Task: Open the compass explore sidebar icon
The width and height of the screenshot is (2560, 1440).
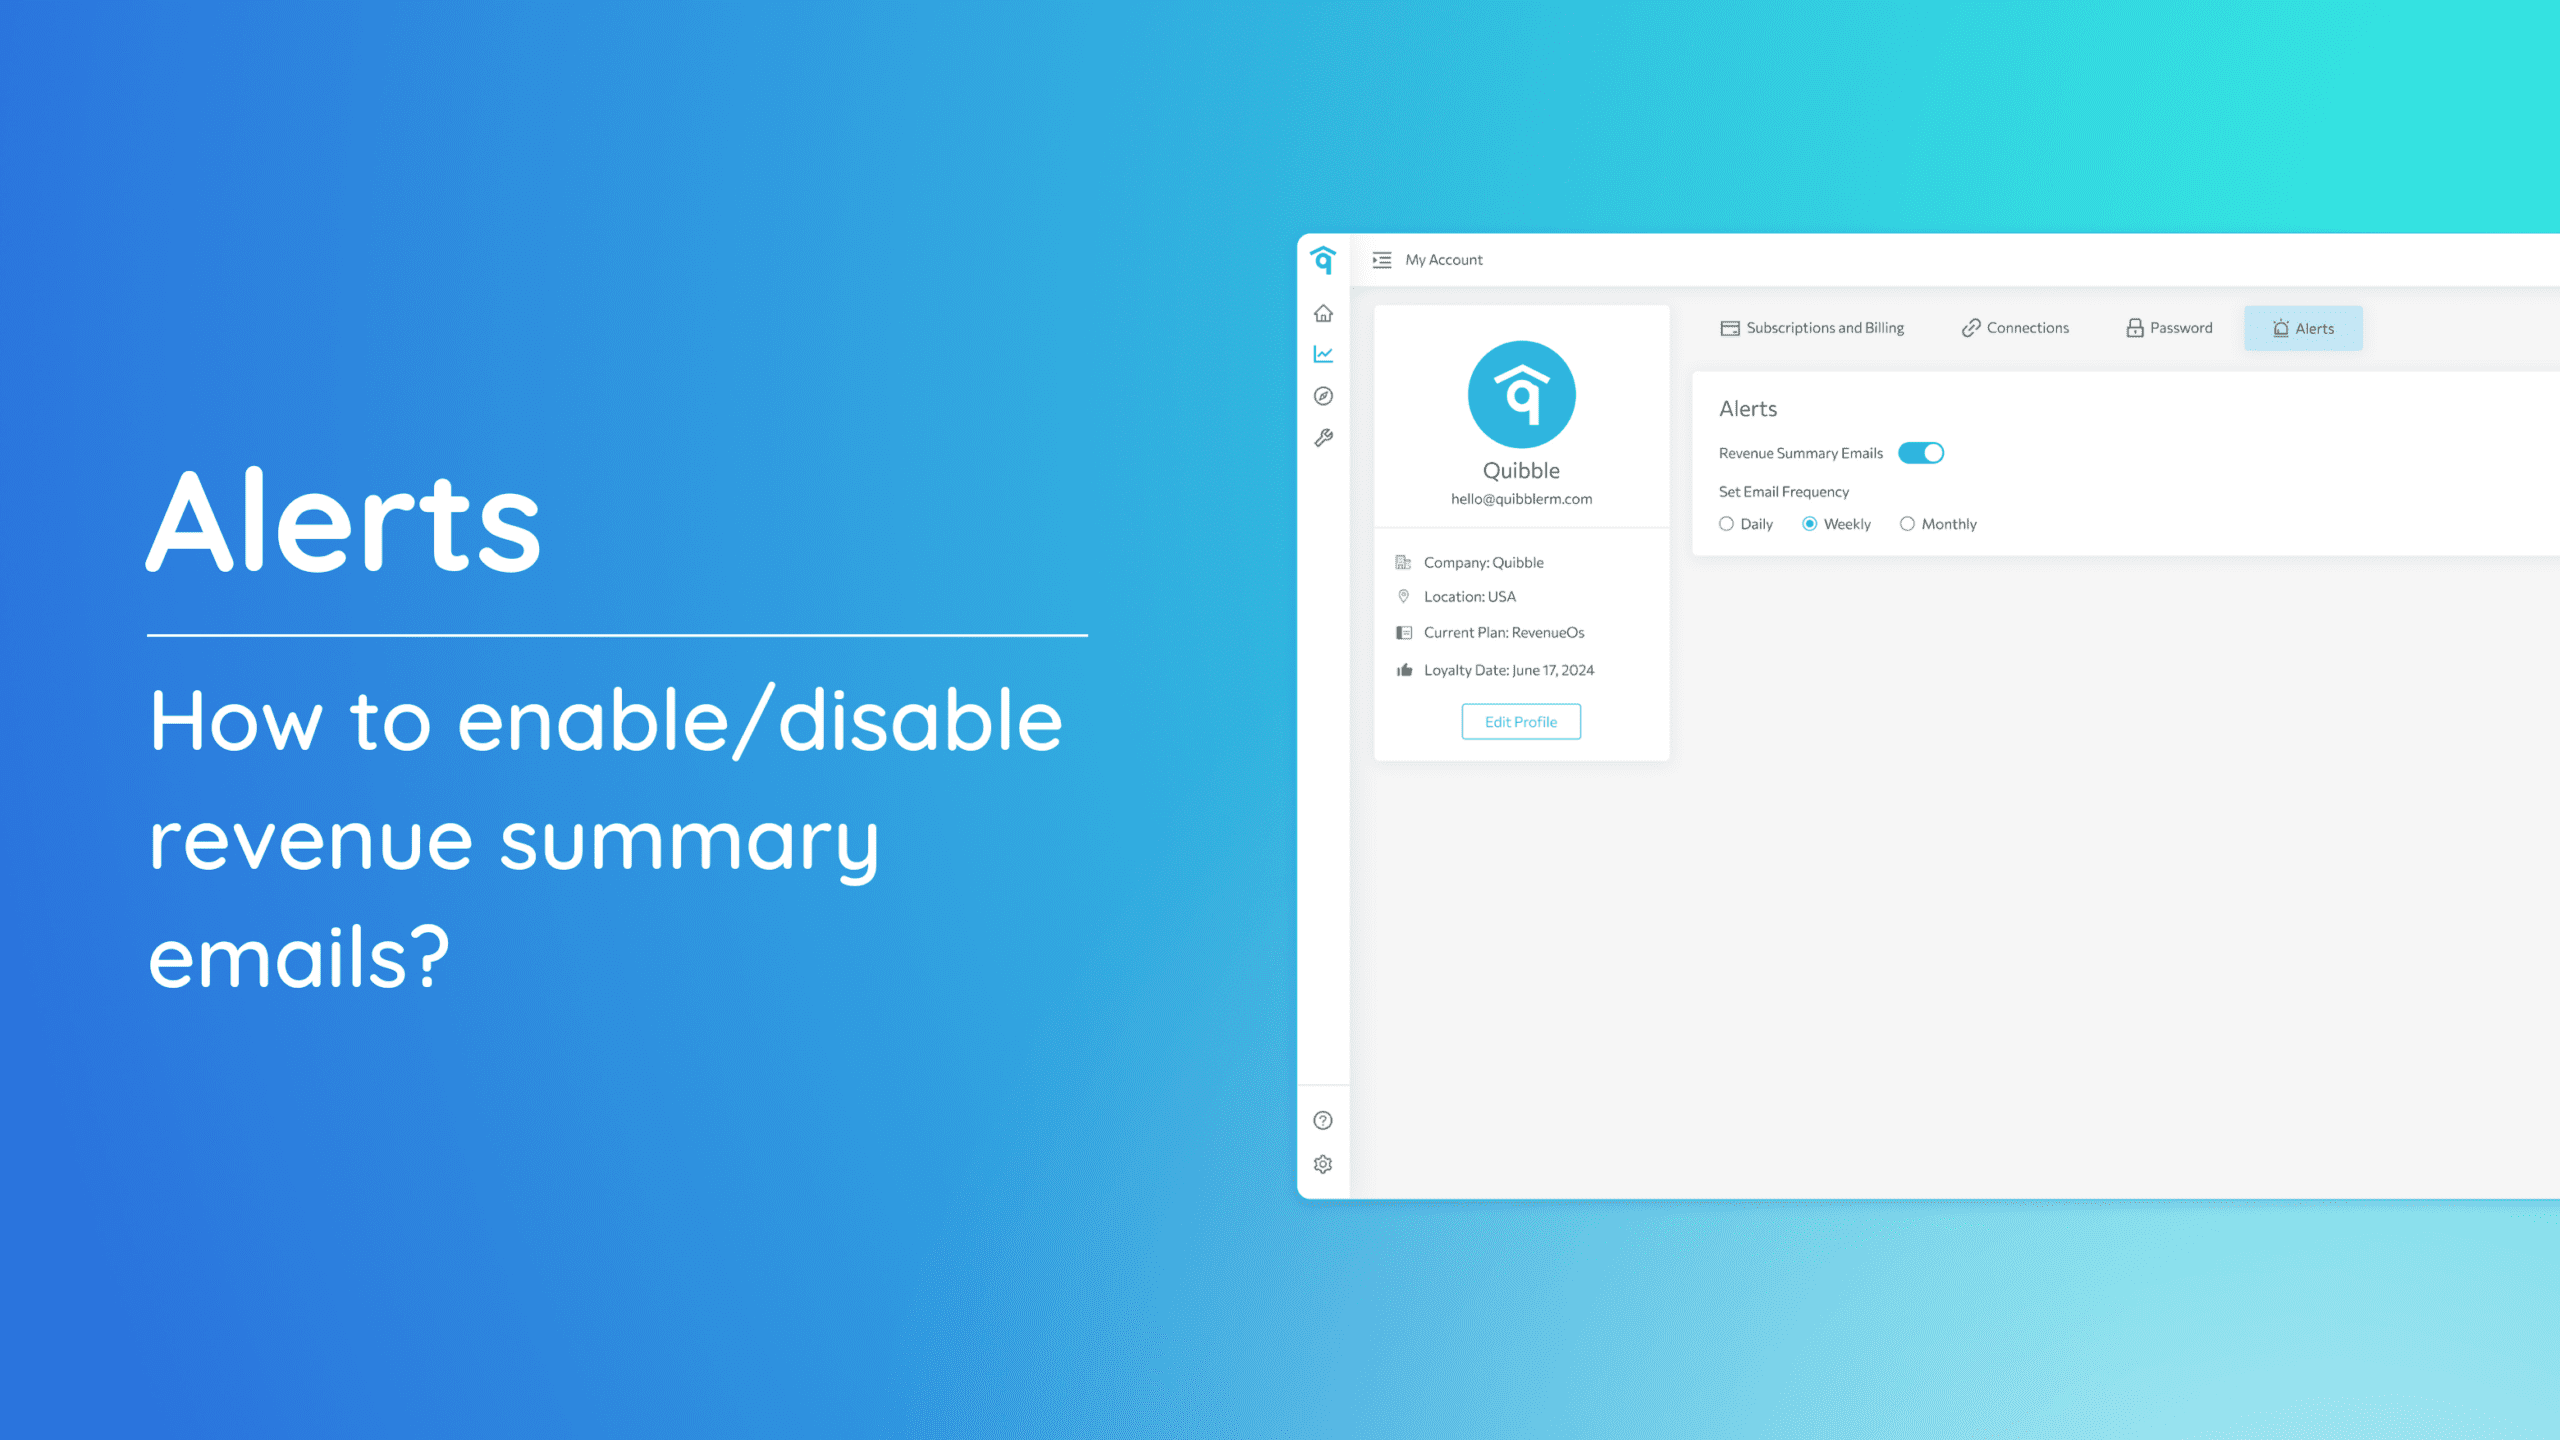Action: click(x=1323, y=396)
